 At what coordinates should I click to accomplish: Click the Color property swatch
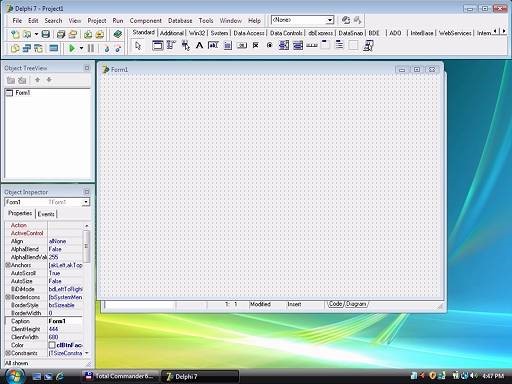coord(52,345)
